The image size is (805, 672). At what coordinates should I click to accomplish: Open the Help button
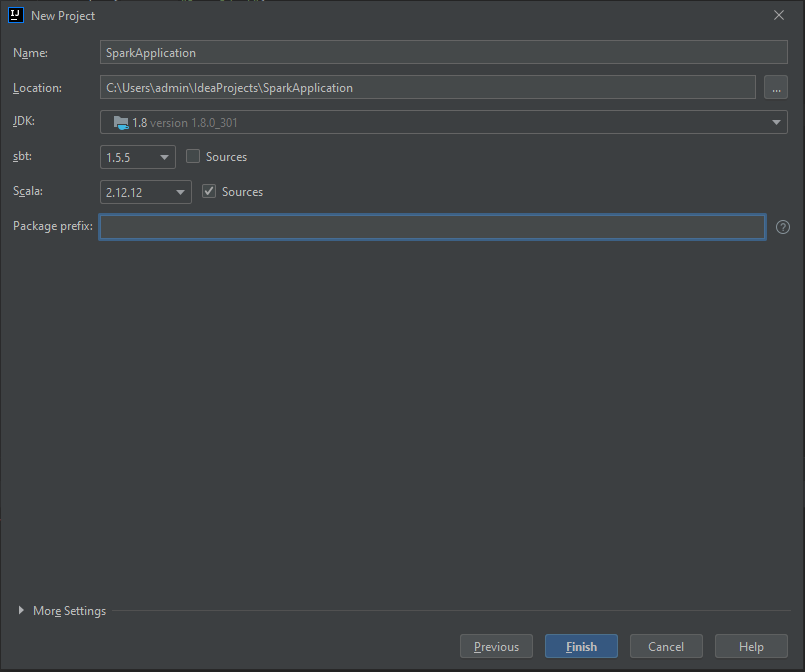(x=751, y=647)
